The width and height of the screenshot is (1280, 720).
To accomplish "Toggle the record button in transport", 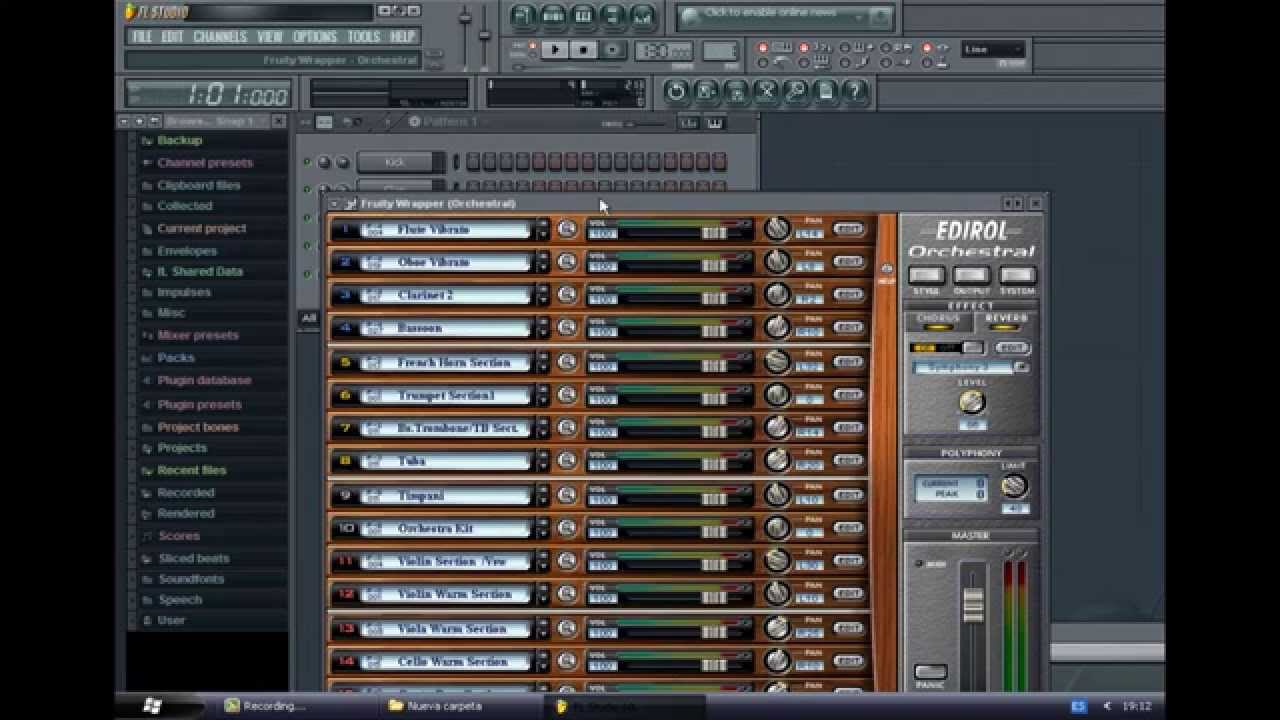I will 613,50.
